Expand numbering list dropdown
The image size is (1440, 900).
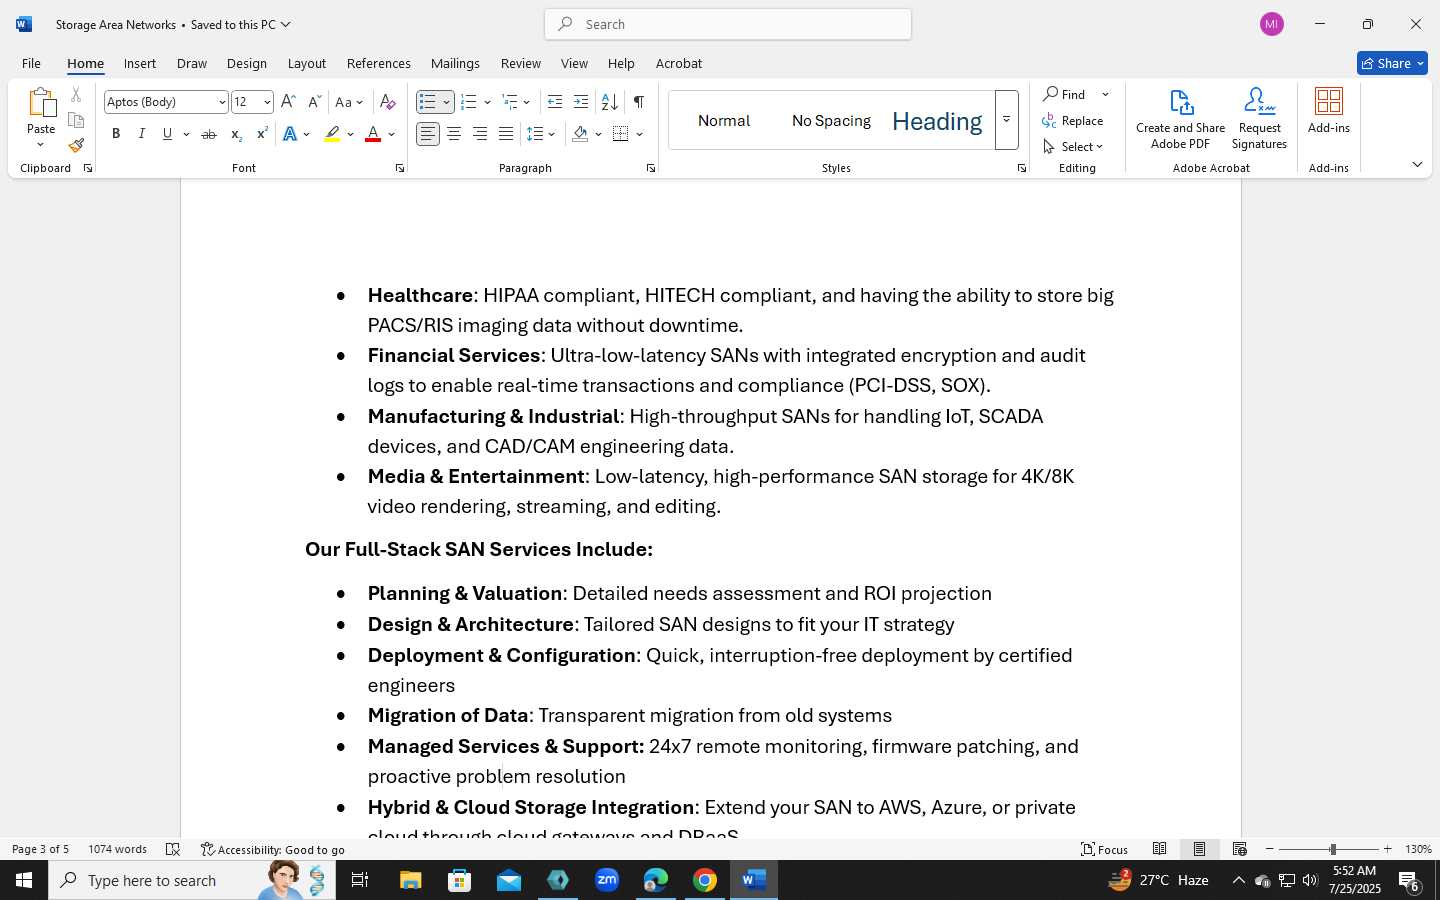tap(487, 102)
